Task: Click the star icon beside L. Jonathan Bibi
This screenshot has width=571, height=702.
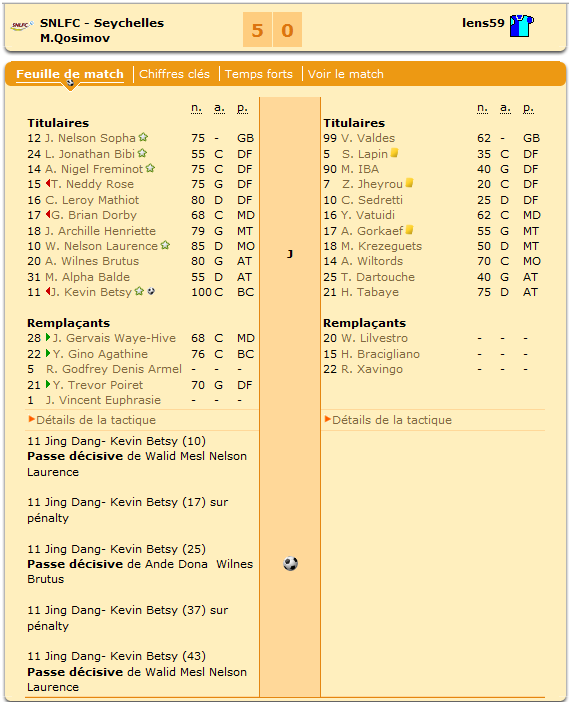Action: [142, 153]
